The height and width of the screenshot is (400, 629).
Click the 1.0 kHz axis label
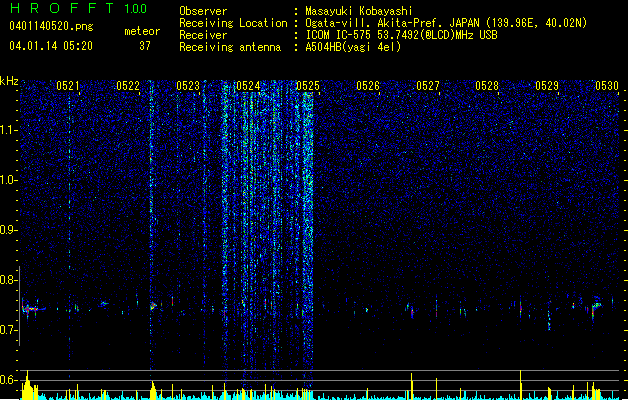[8, 180]
